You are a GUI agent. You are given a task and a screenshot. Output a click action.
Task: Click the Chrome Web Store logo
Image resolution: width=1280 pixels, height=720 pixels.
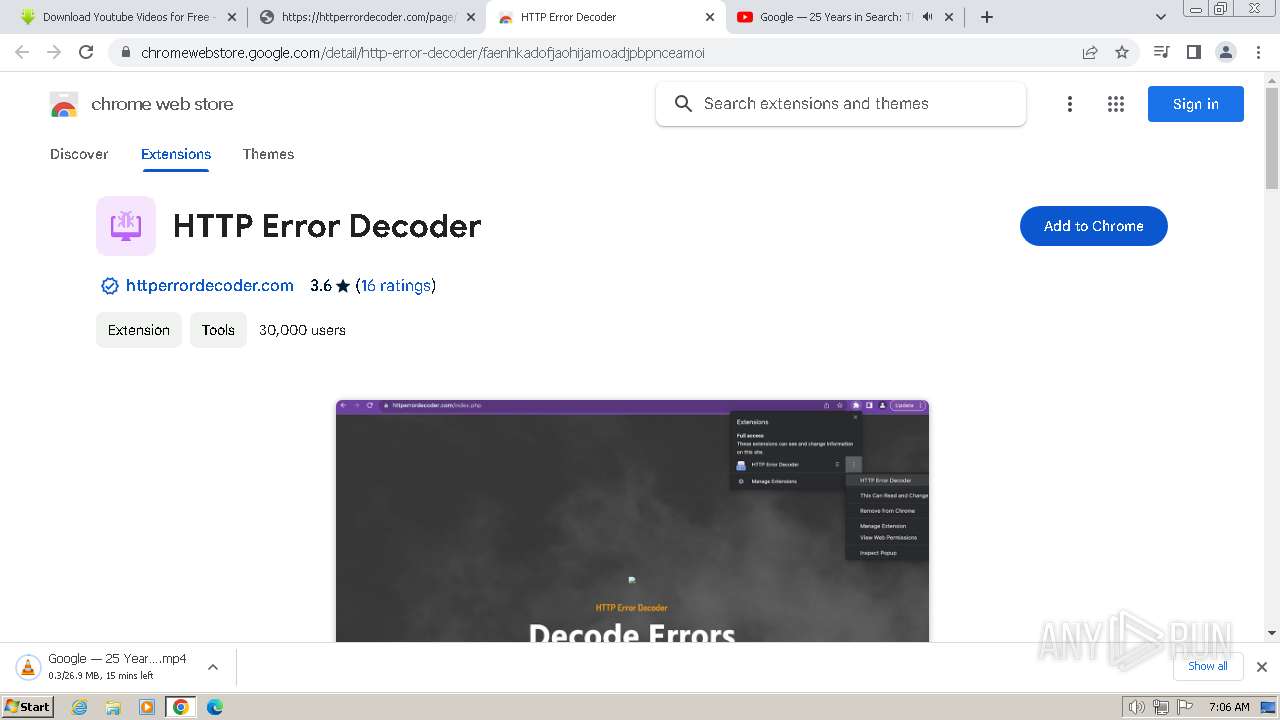64,105
